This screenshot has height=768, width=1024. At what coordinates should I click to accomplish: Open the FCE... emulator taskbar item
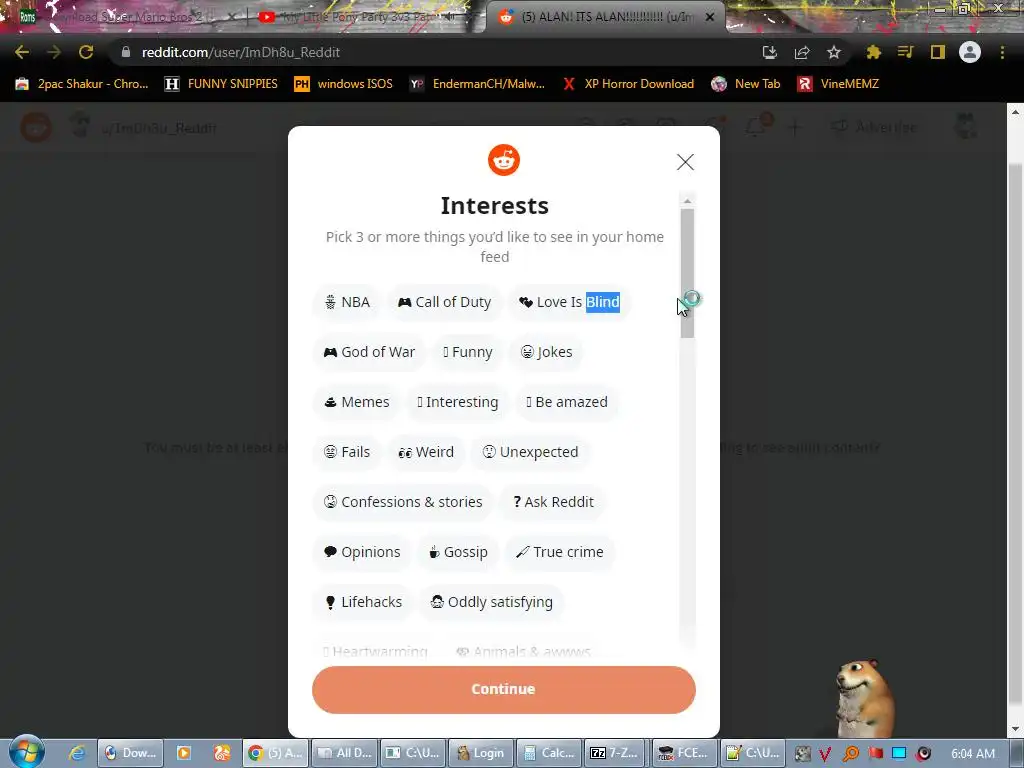click(x=684, y=753)
